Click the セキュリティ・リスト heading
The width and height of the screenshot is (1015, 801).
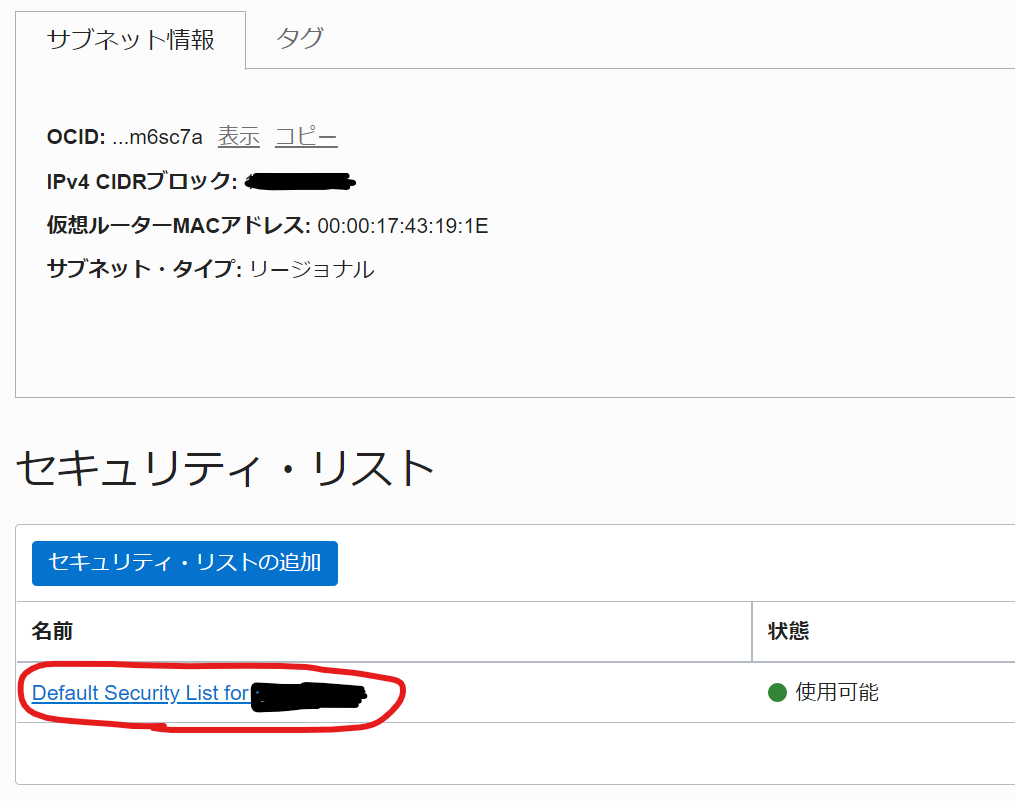pyautogui.click(x=225, y=468)
